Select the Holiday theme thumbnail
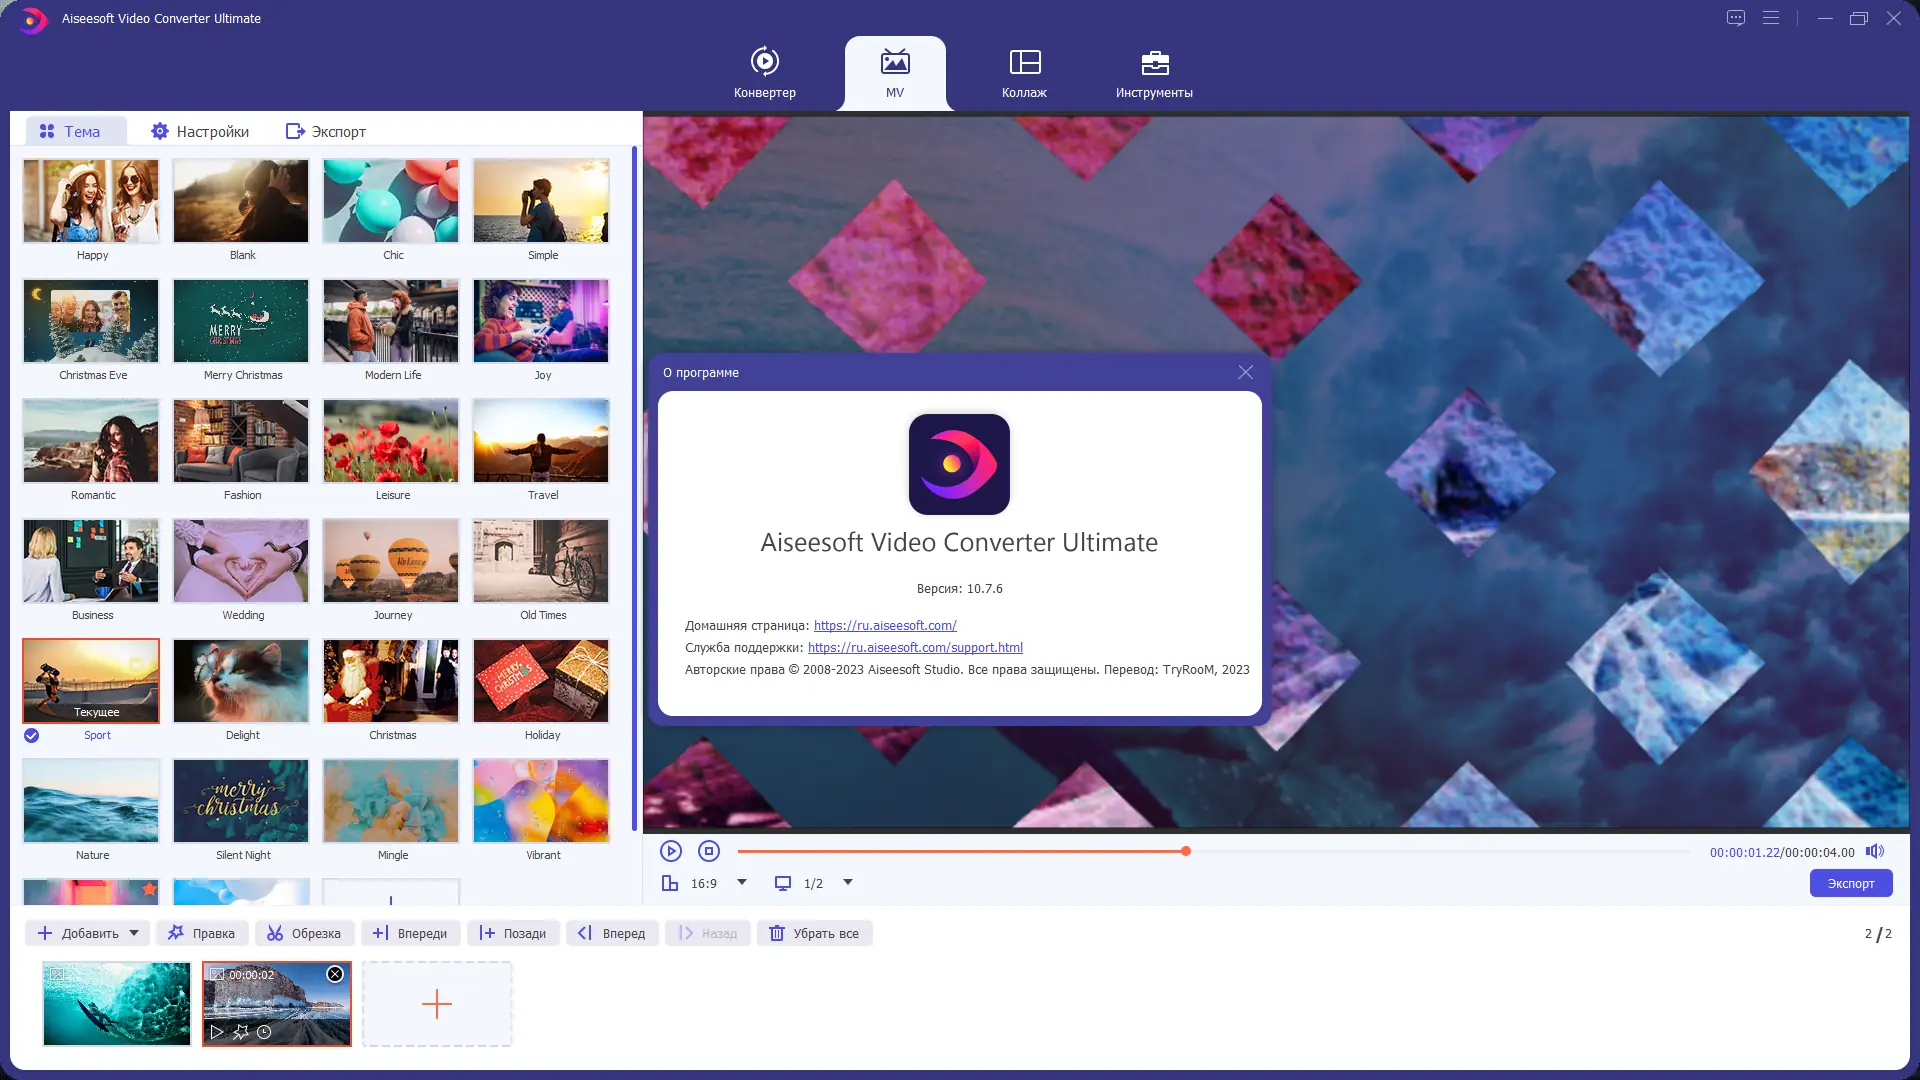The image size is (1920, 1080). (541, 680)
